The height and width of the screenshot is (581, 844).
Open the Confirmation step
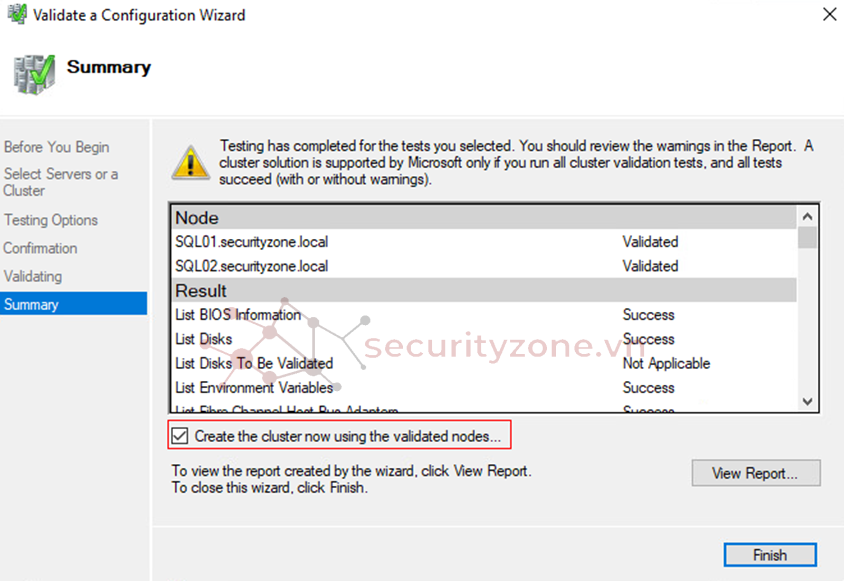[40, 248]
